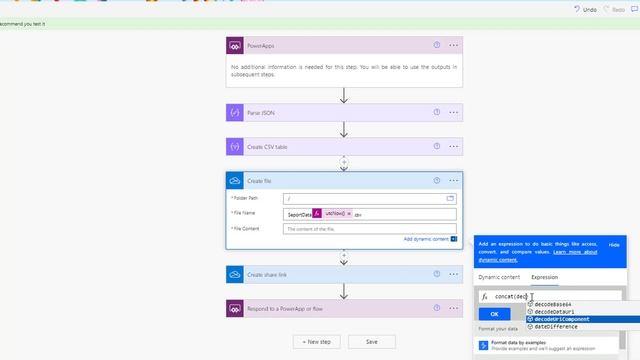Select decodeBase64 suggestion
640x360 pixels.
(x=553, y=304)
